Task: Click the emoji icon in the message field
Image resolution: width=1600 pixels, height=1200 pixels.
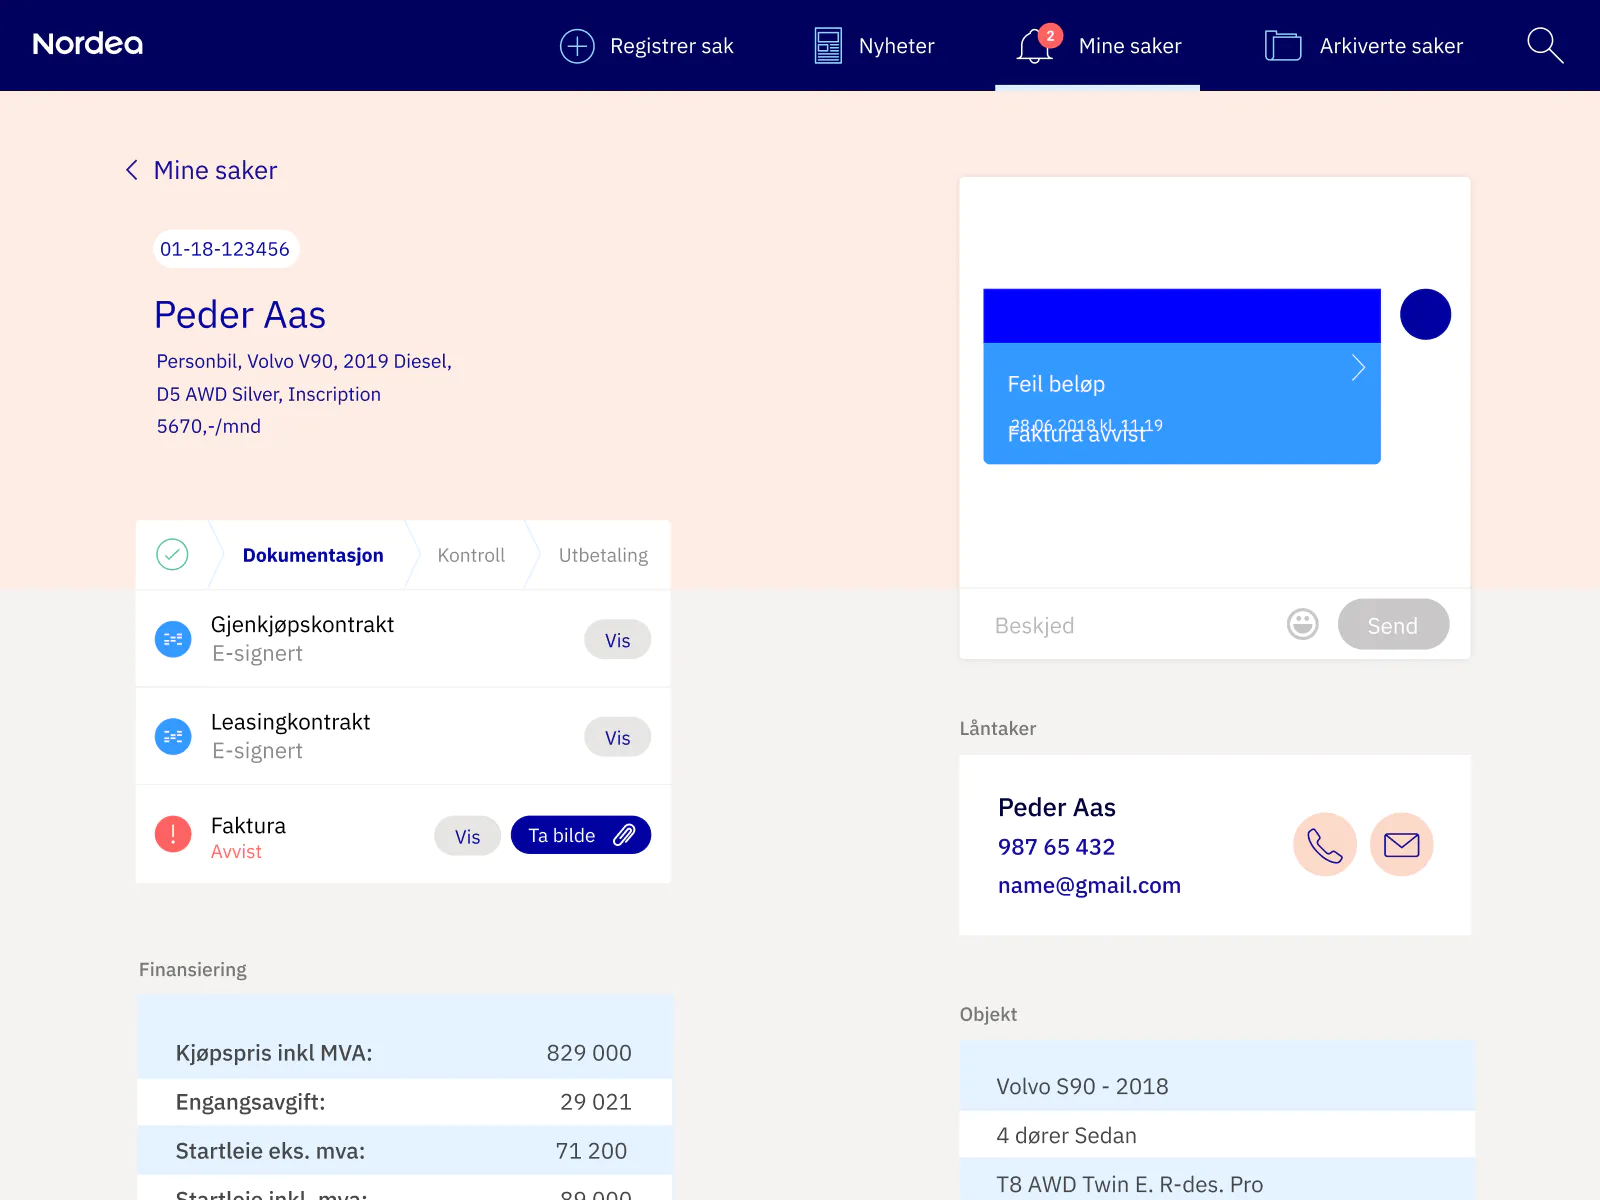Action: pyautogui.click(x=1302, y=624)
